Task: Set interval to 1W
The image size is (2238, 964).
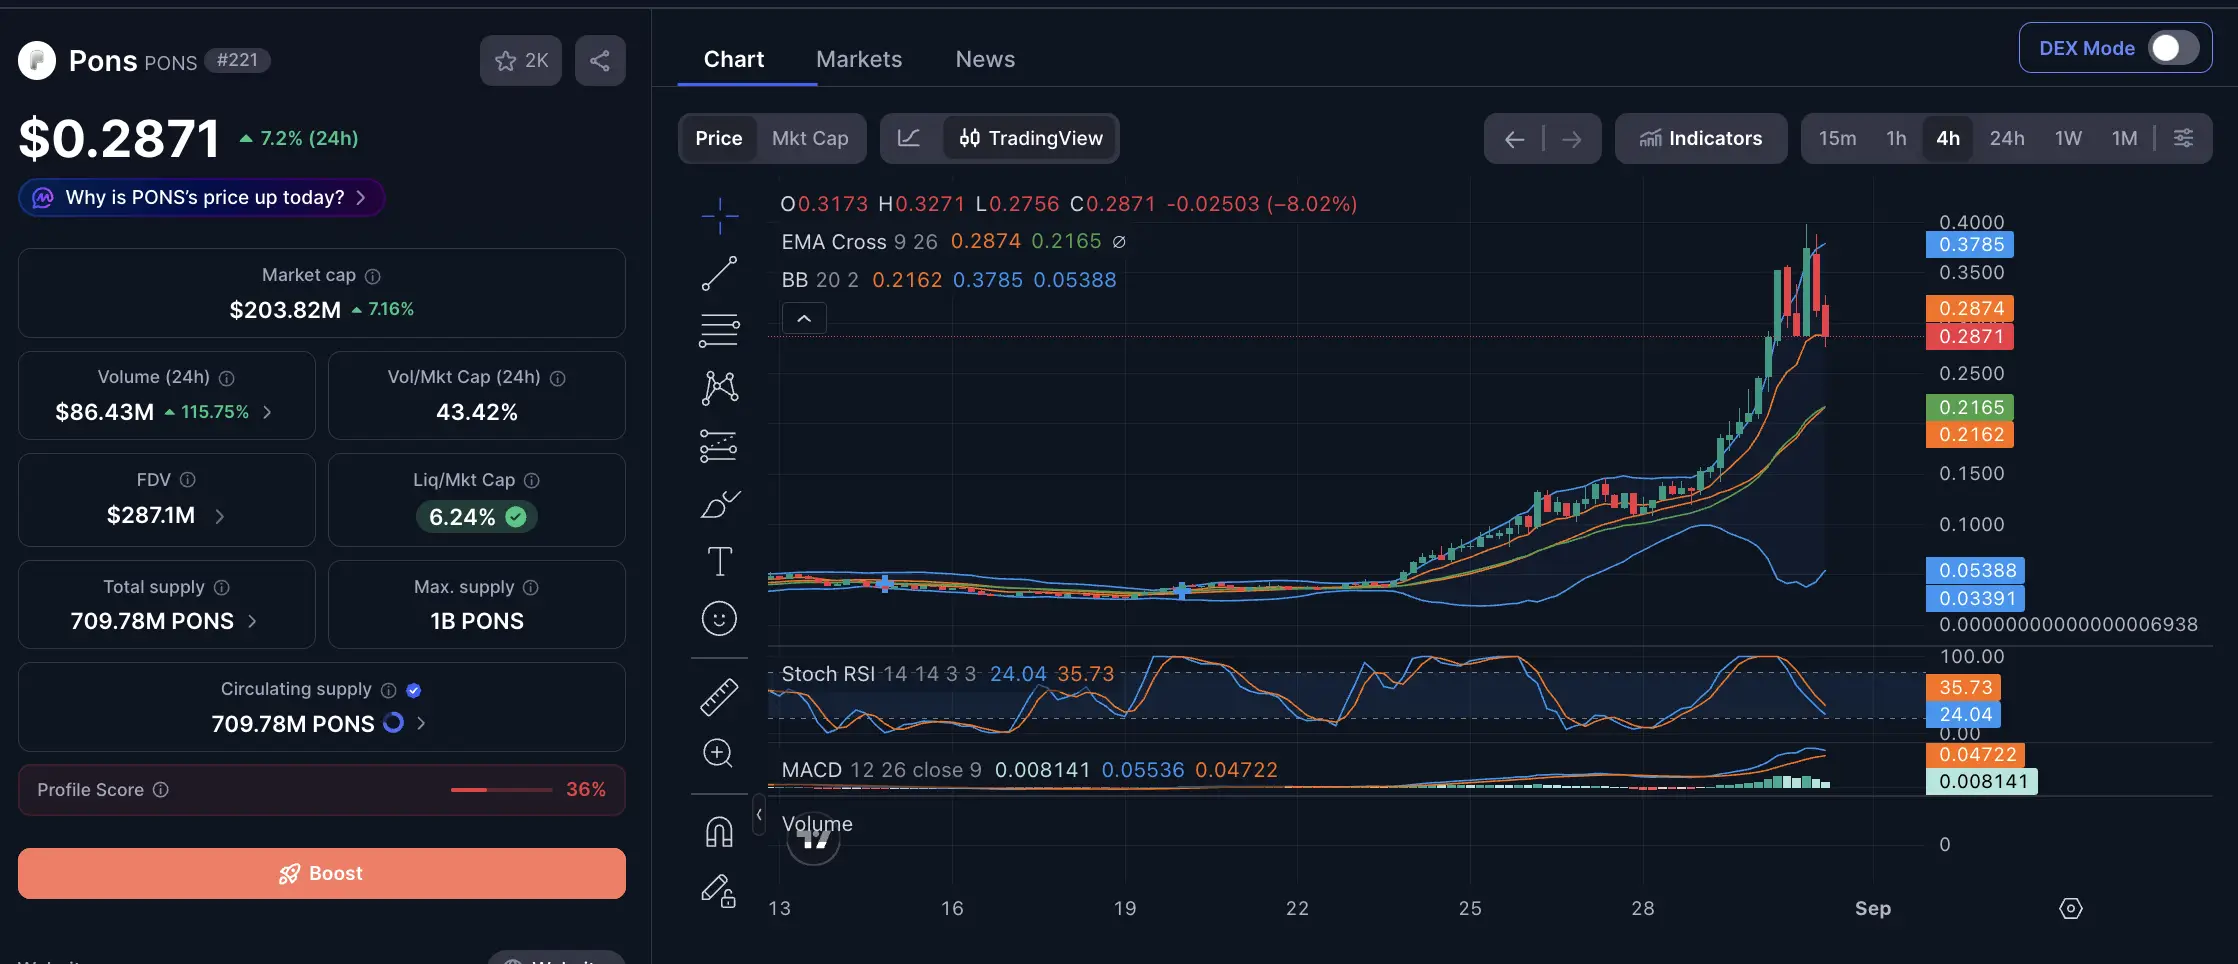Action: [x=2068, y=138]
